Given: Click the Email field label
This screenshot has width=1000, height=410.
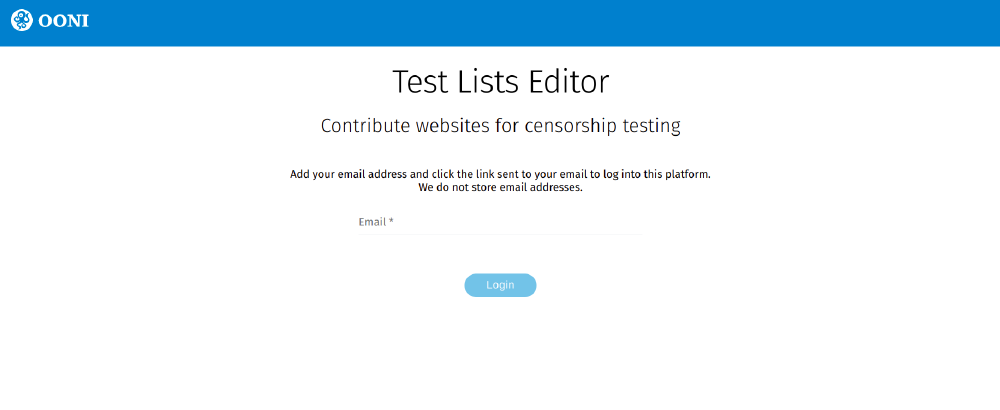Looking at the screenshot, I should (372, 222).
